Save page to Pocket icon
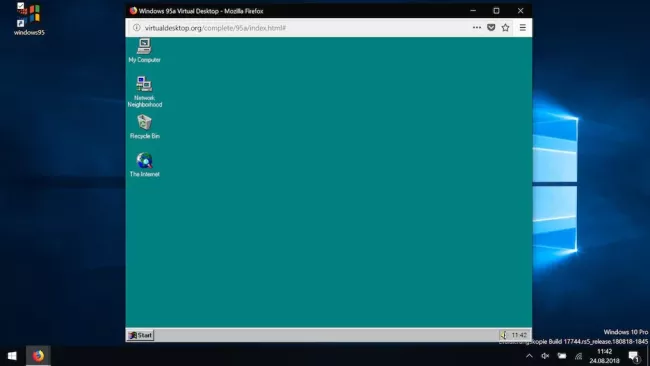The height and width of the screenshot is (366, 650). 491,28
